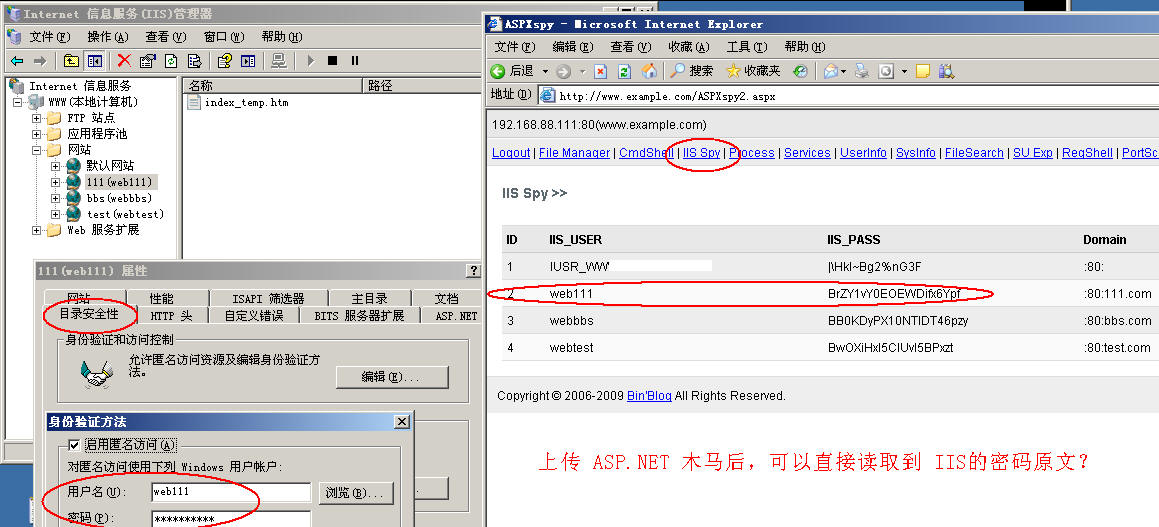Click IE Print icon
1159x527 pixels.
[x=862, y=71]
